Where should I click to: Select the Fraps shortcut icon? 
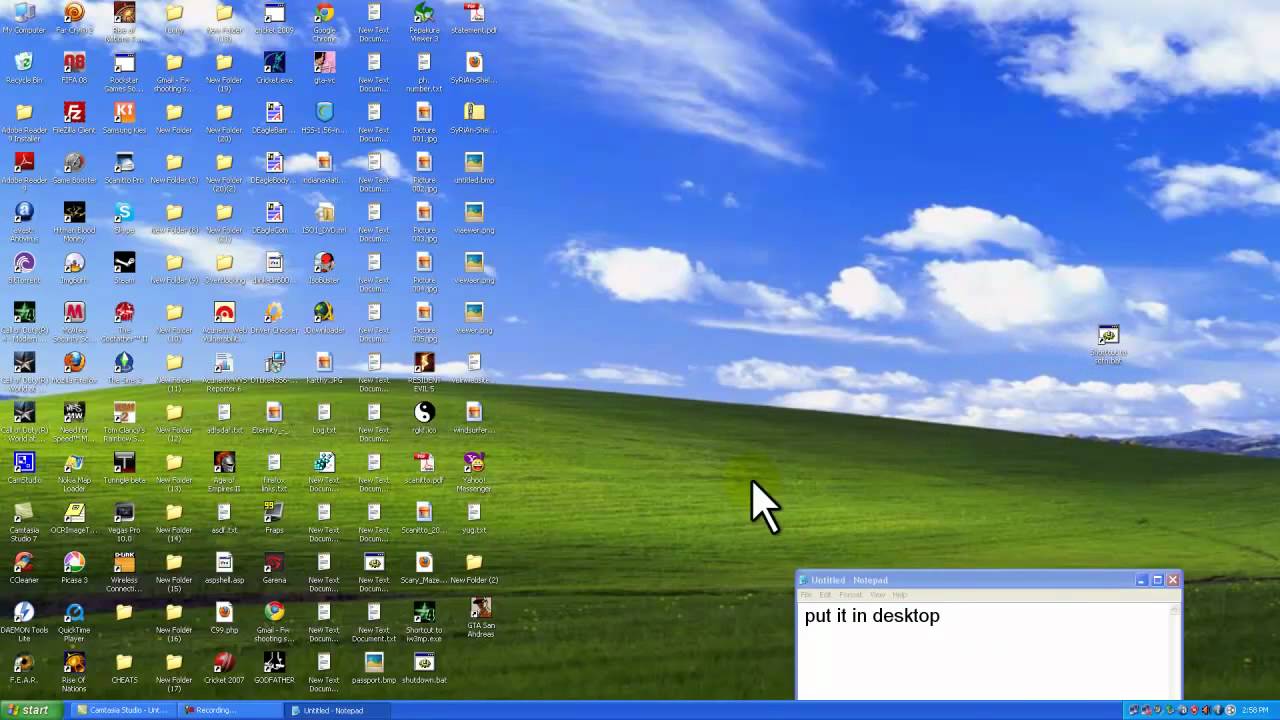pyautogui.click(x=274, y=519)
